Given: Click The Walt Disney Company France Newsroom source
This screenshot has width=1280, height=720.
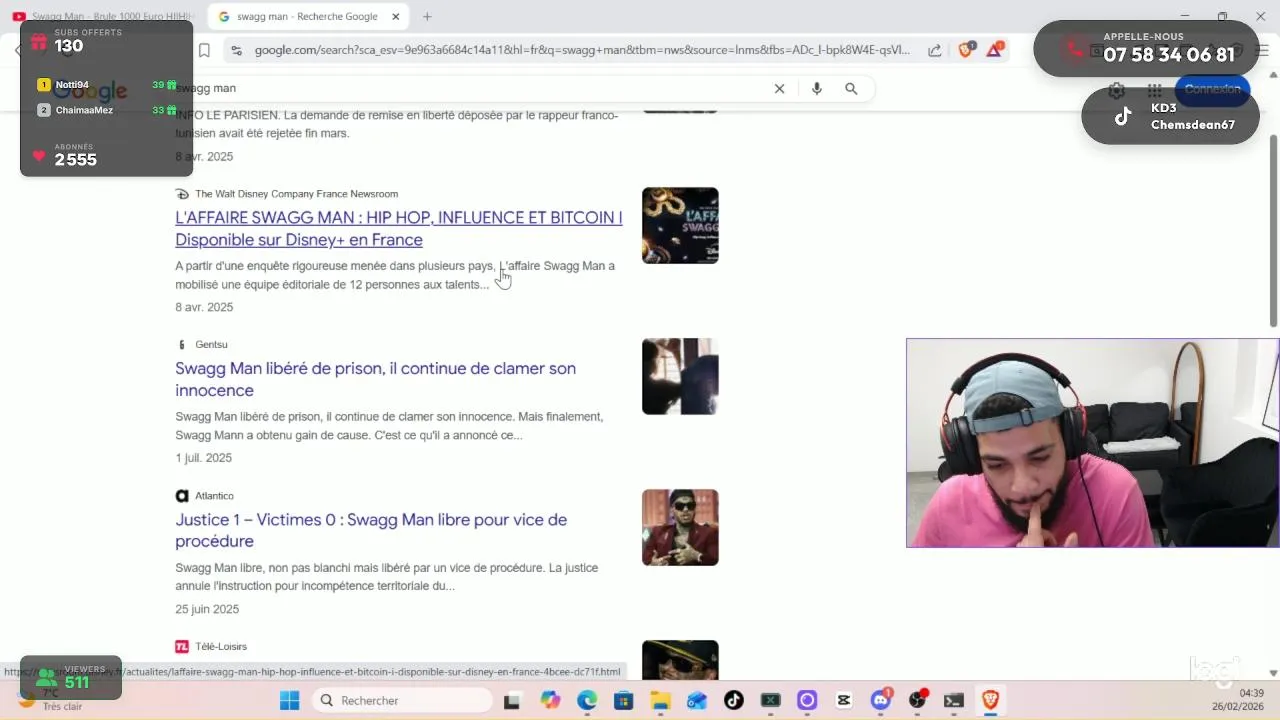Looking at the screenshot, I should [296, 194].
